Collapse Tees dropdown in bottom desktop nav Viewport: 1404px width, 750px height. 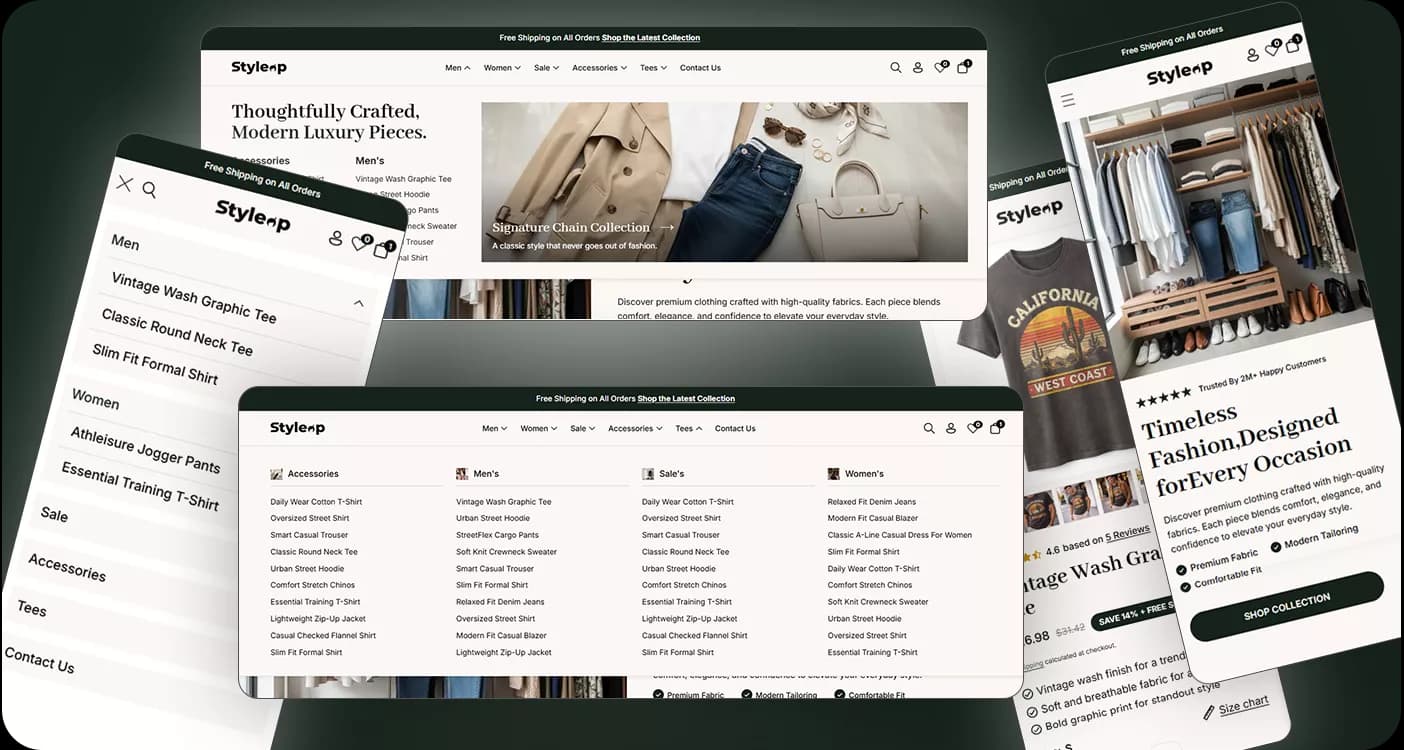(x=689, y=428)
